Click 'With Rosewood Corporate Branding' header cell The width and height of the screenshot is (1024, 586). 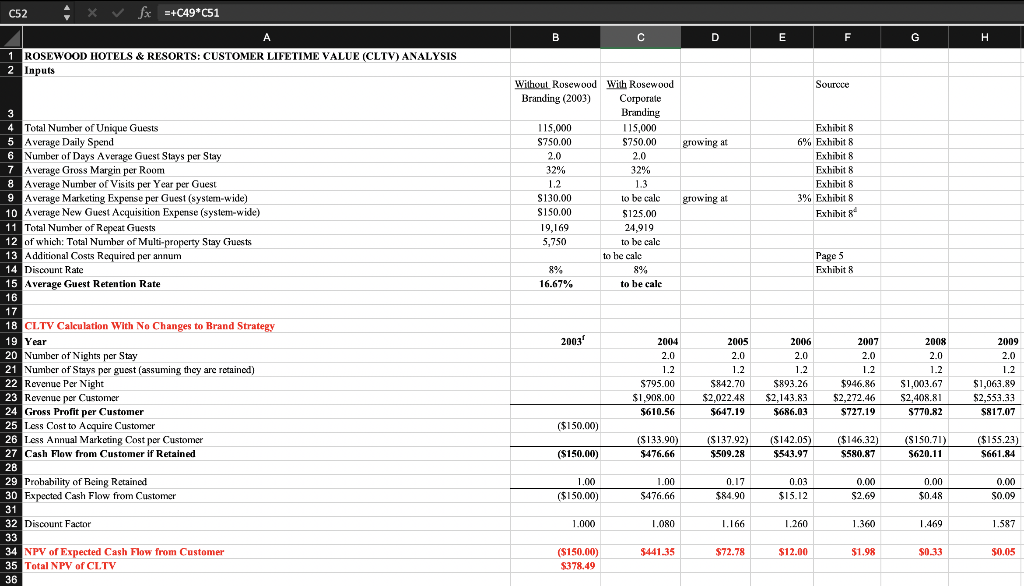(641, 98)
